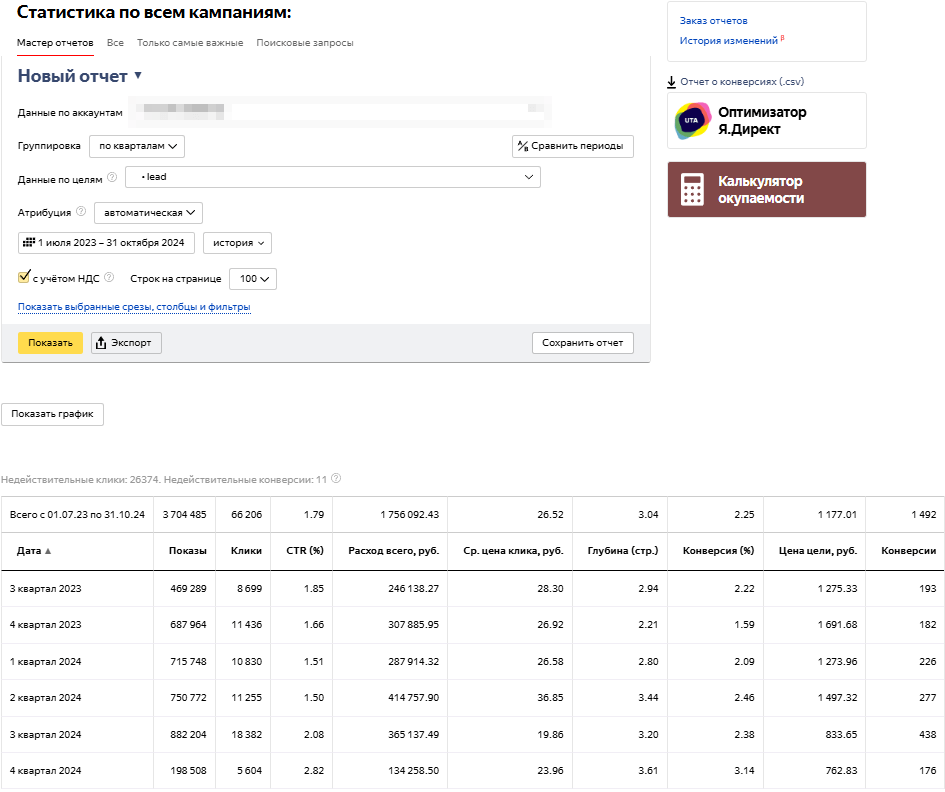Click the help icon next to с учётом НДС
Image resolution: width=945 pixels, height=792 pixels.
[x=109, y=278]
